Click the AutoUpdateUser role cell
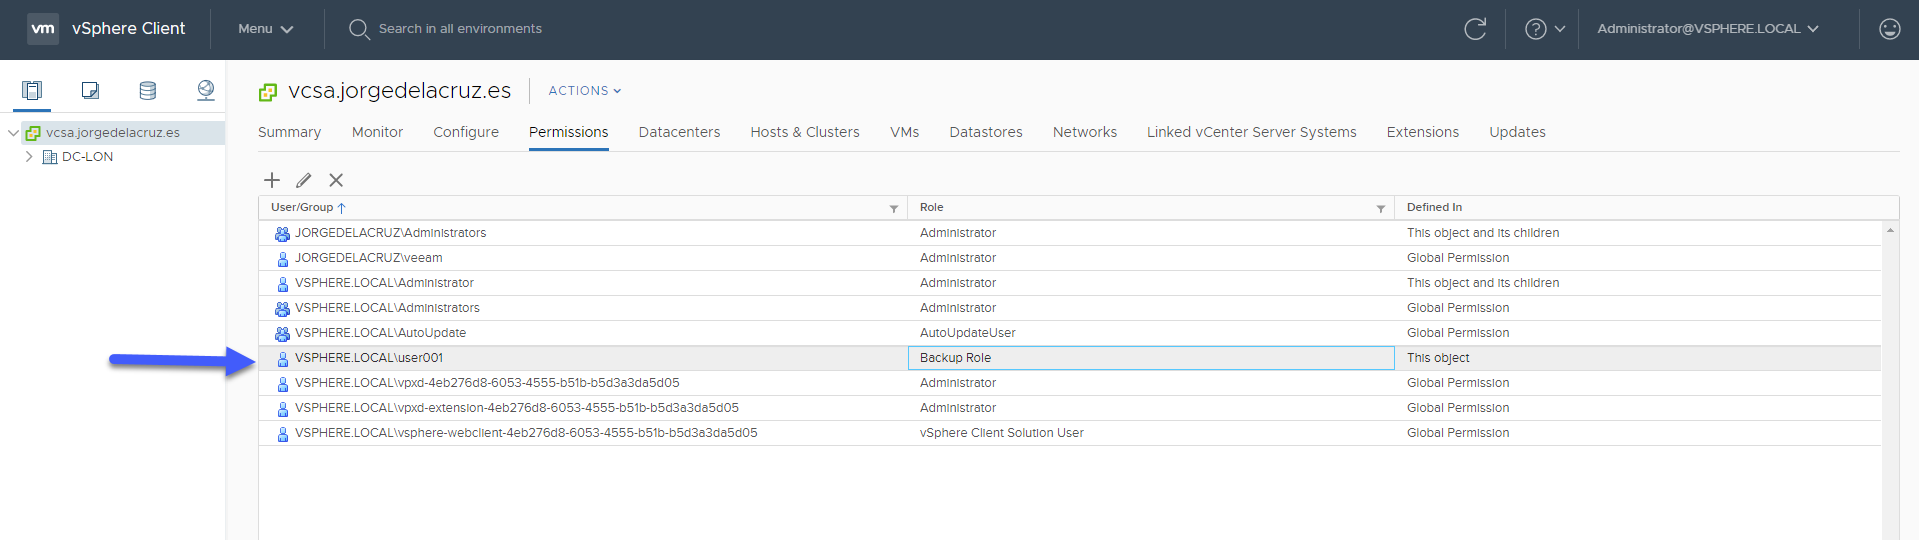This screenshot has height=540, width=1919. (x=1151, y=333)
